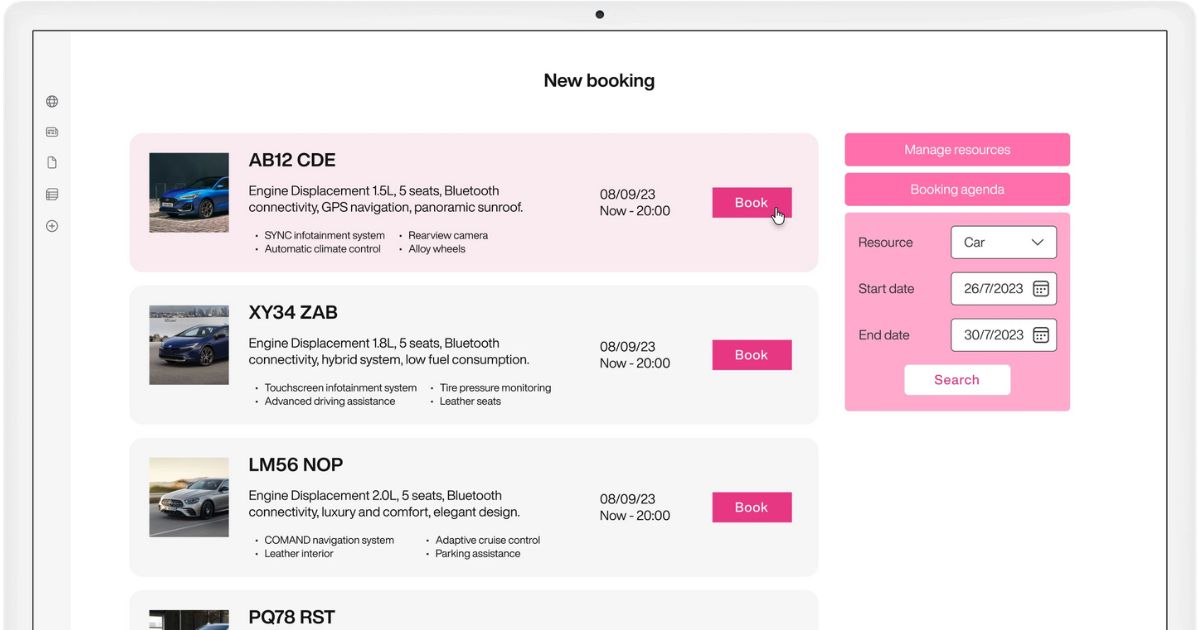This screenshot has width=1200, height=630.
Task: Open the table list icon in the sidebar
Action: 52,194
